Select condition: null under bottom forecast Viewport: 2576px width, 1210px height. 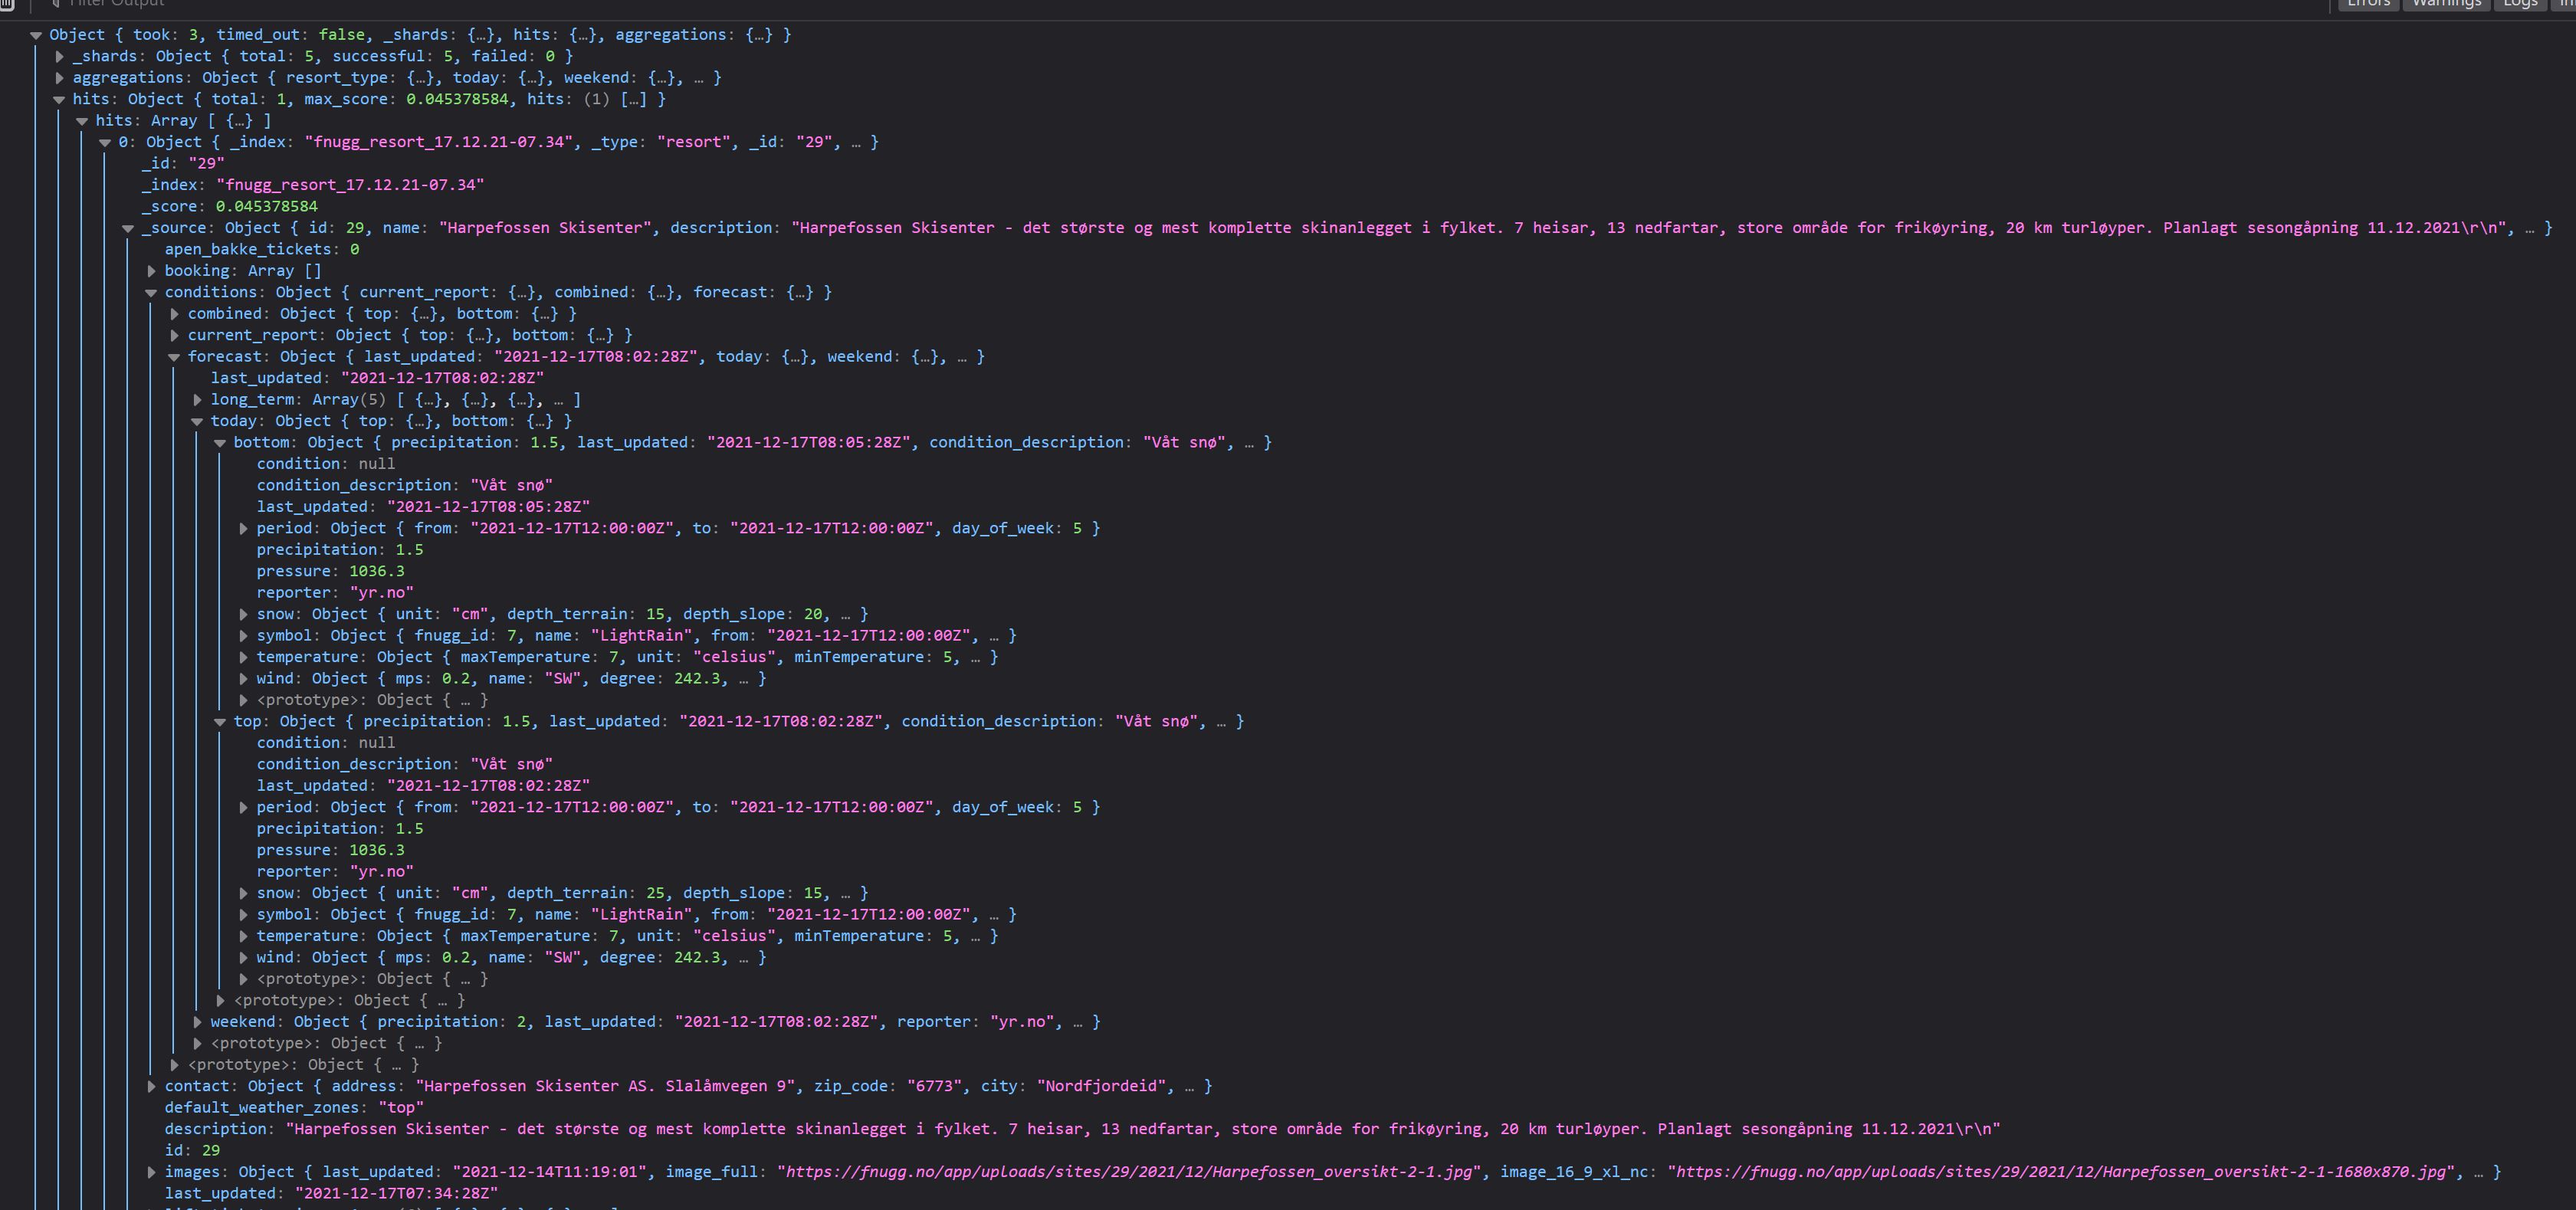point(326,464)
